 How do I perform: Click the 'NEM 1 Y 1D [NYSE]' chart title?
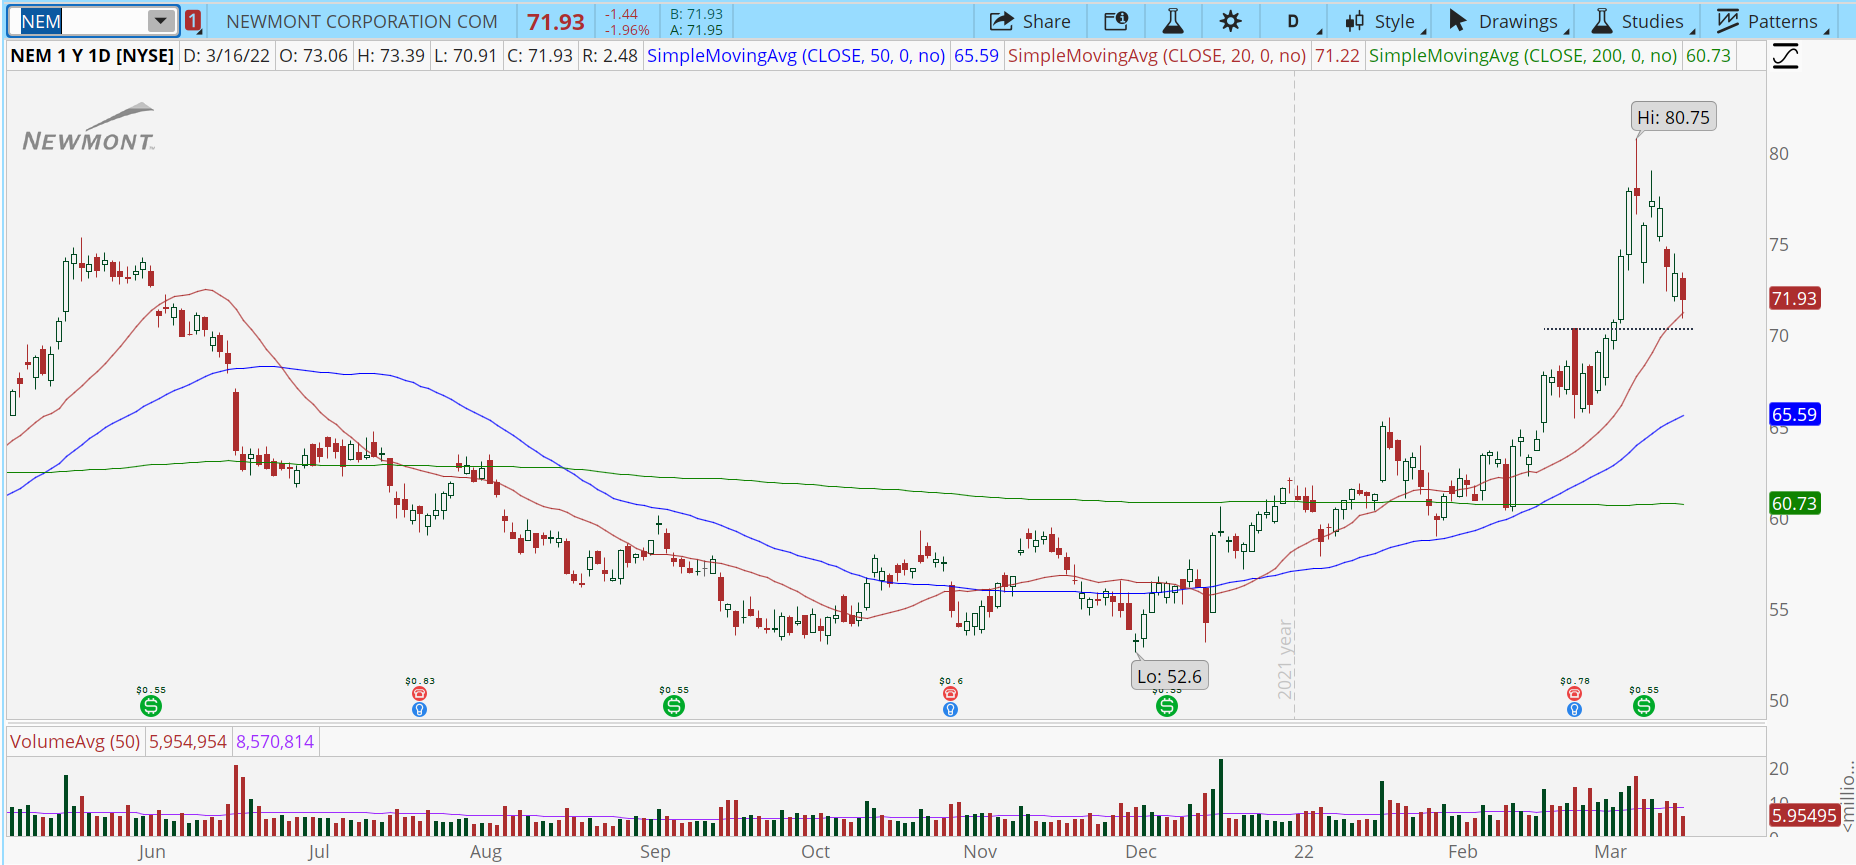92,56
